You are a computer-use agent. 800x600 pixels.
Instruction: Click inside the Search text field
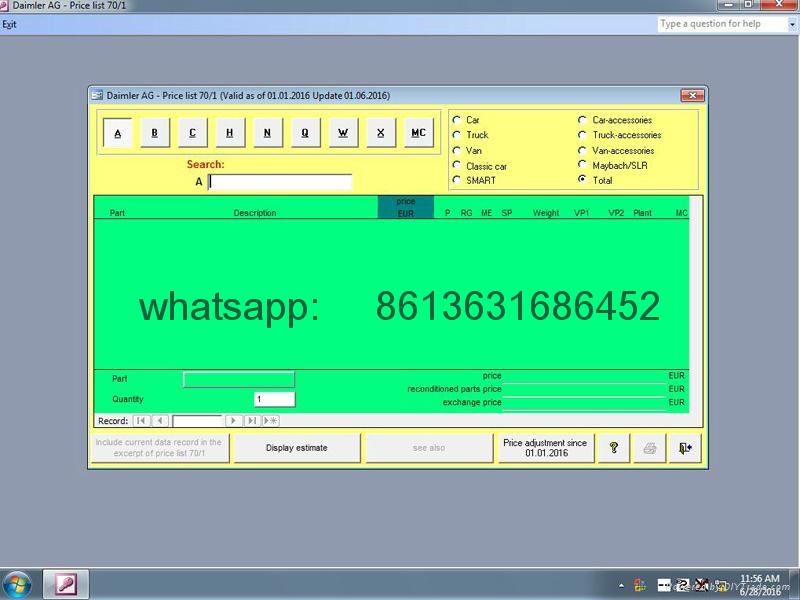(x=280, y=181)
